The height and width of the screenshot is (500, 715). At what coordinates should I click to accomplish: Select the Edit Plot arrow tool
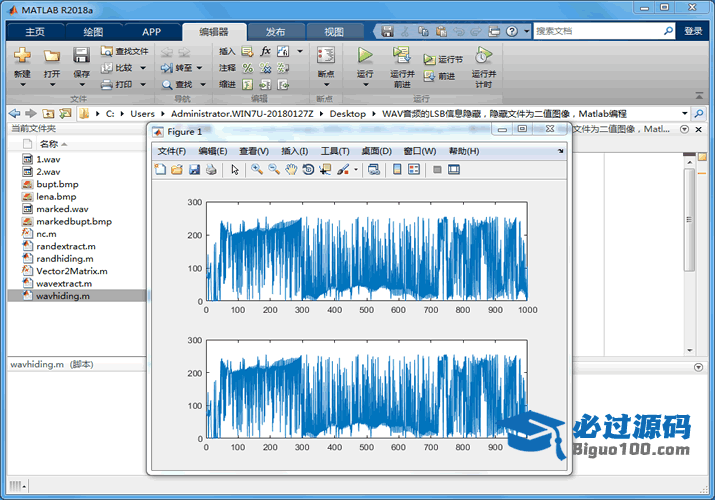[x=235, y=170]
